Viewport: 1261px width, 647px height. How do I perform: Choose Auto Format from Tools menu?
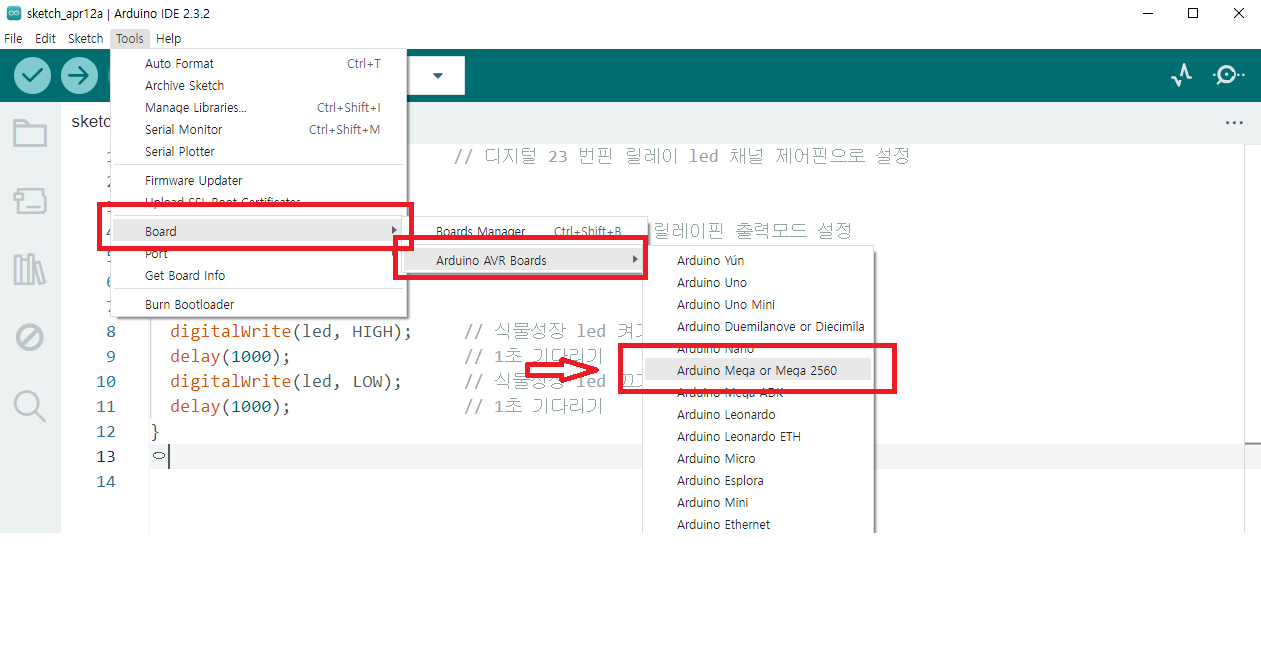[260, 63]
